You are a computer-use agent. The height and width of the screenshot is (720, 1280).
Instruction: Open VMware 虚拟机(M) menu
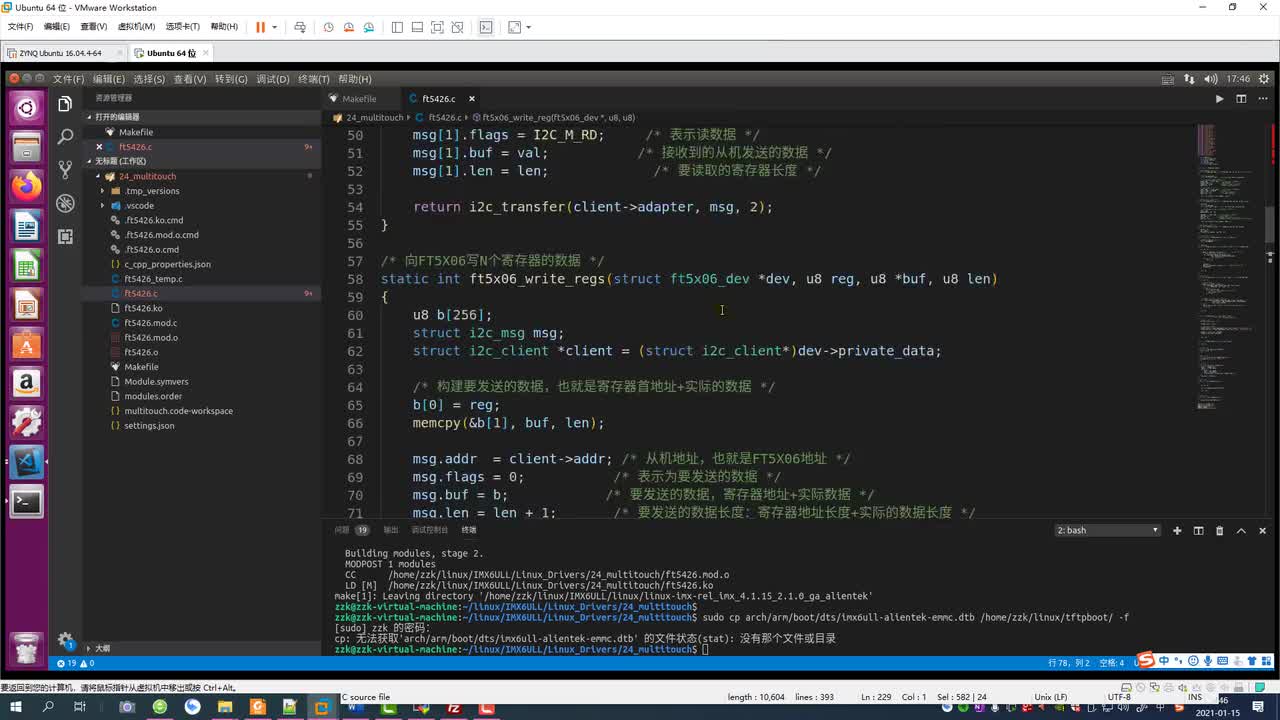pos(136,27)
